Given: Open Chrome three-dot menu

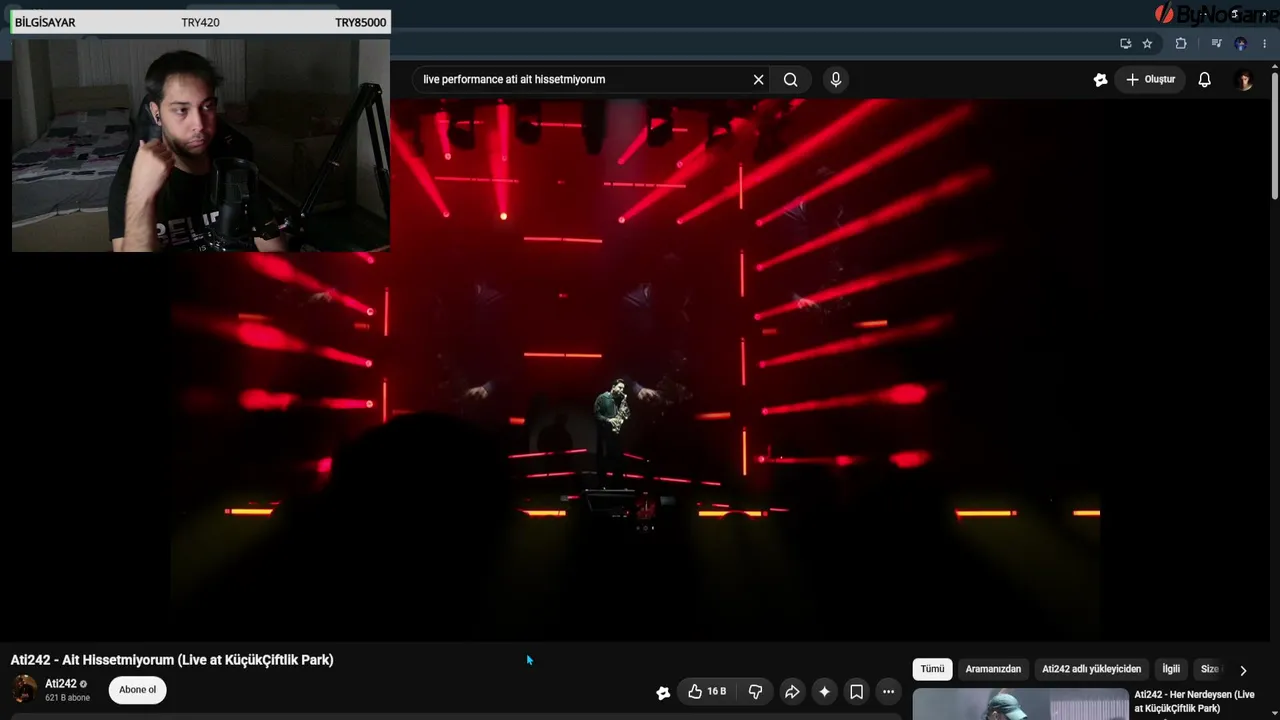Looking at the screenshot, I should (1265, 43).
